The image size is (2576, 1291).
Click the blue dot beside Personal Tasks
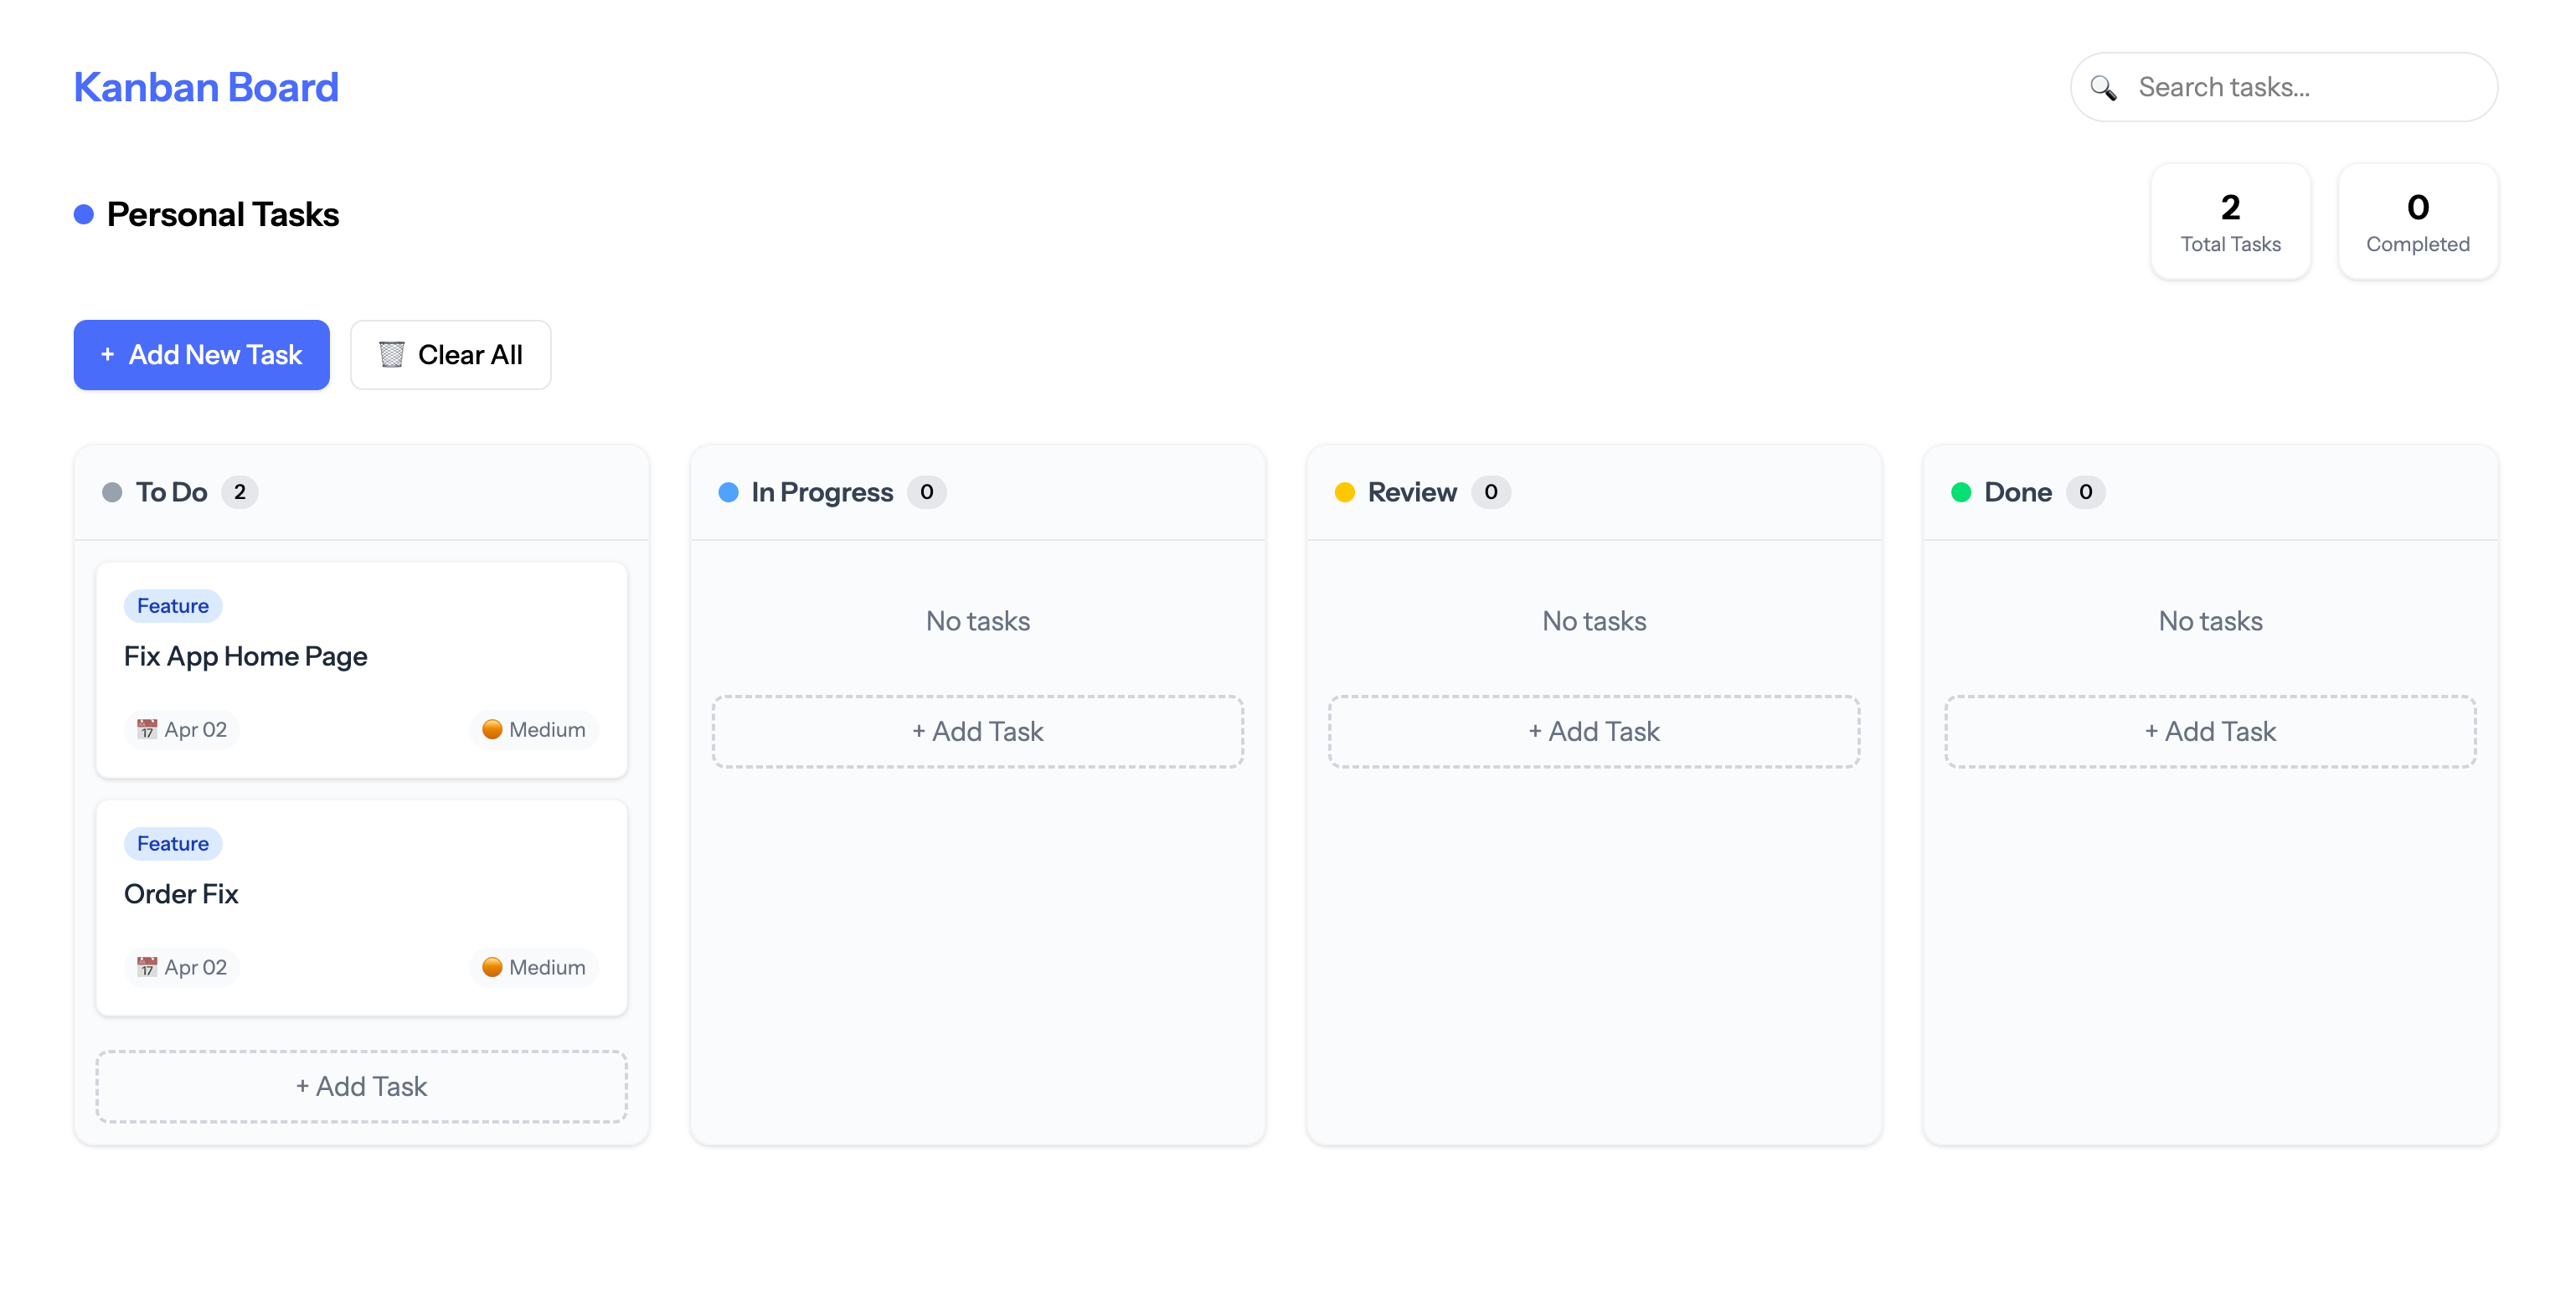tap(84, 214)
